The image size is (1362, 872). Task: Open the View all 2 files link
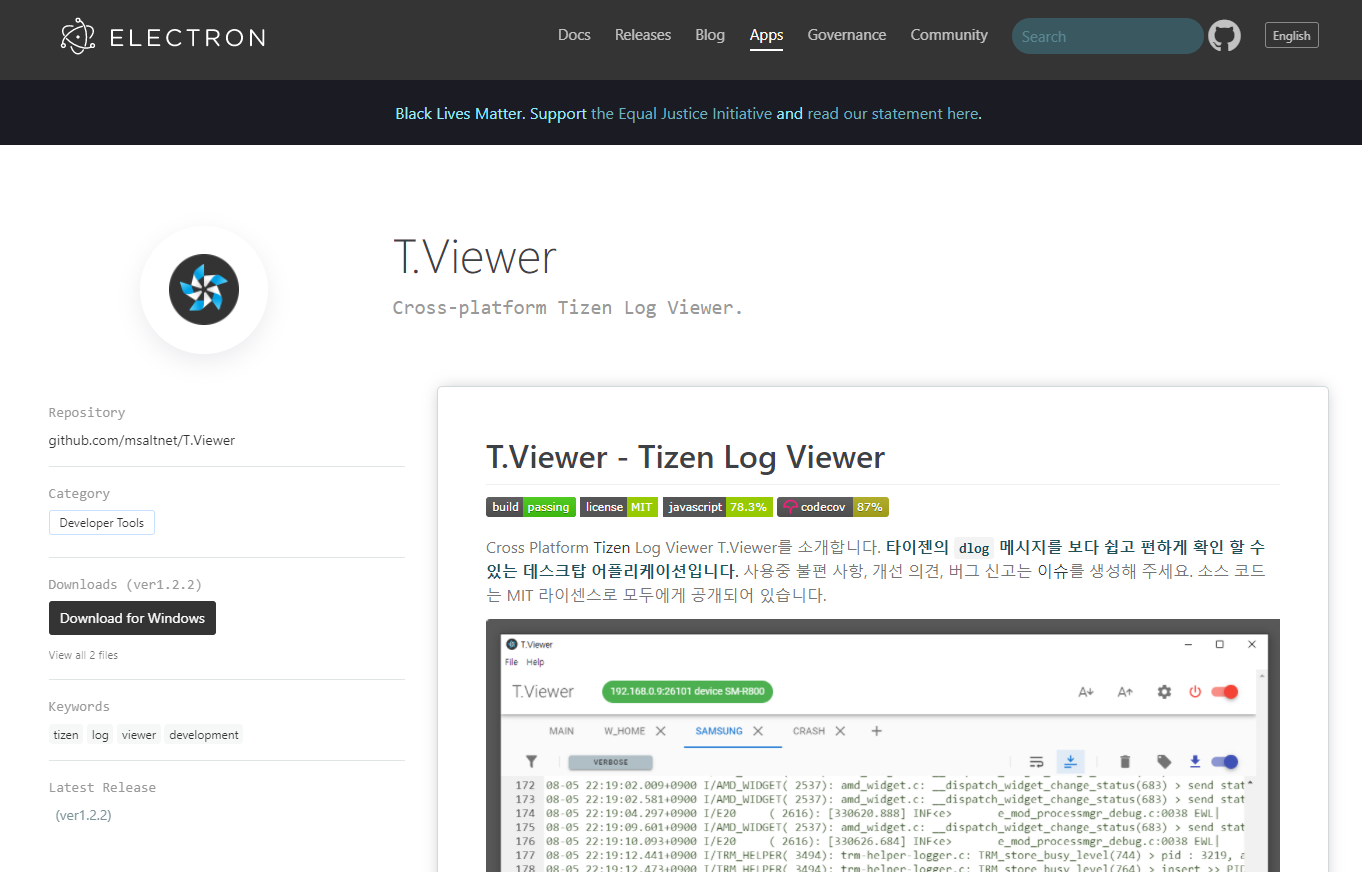tap(83, 655)
